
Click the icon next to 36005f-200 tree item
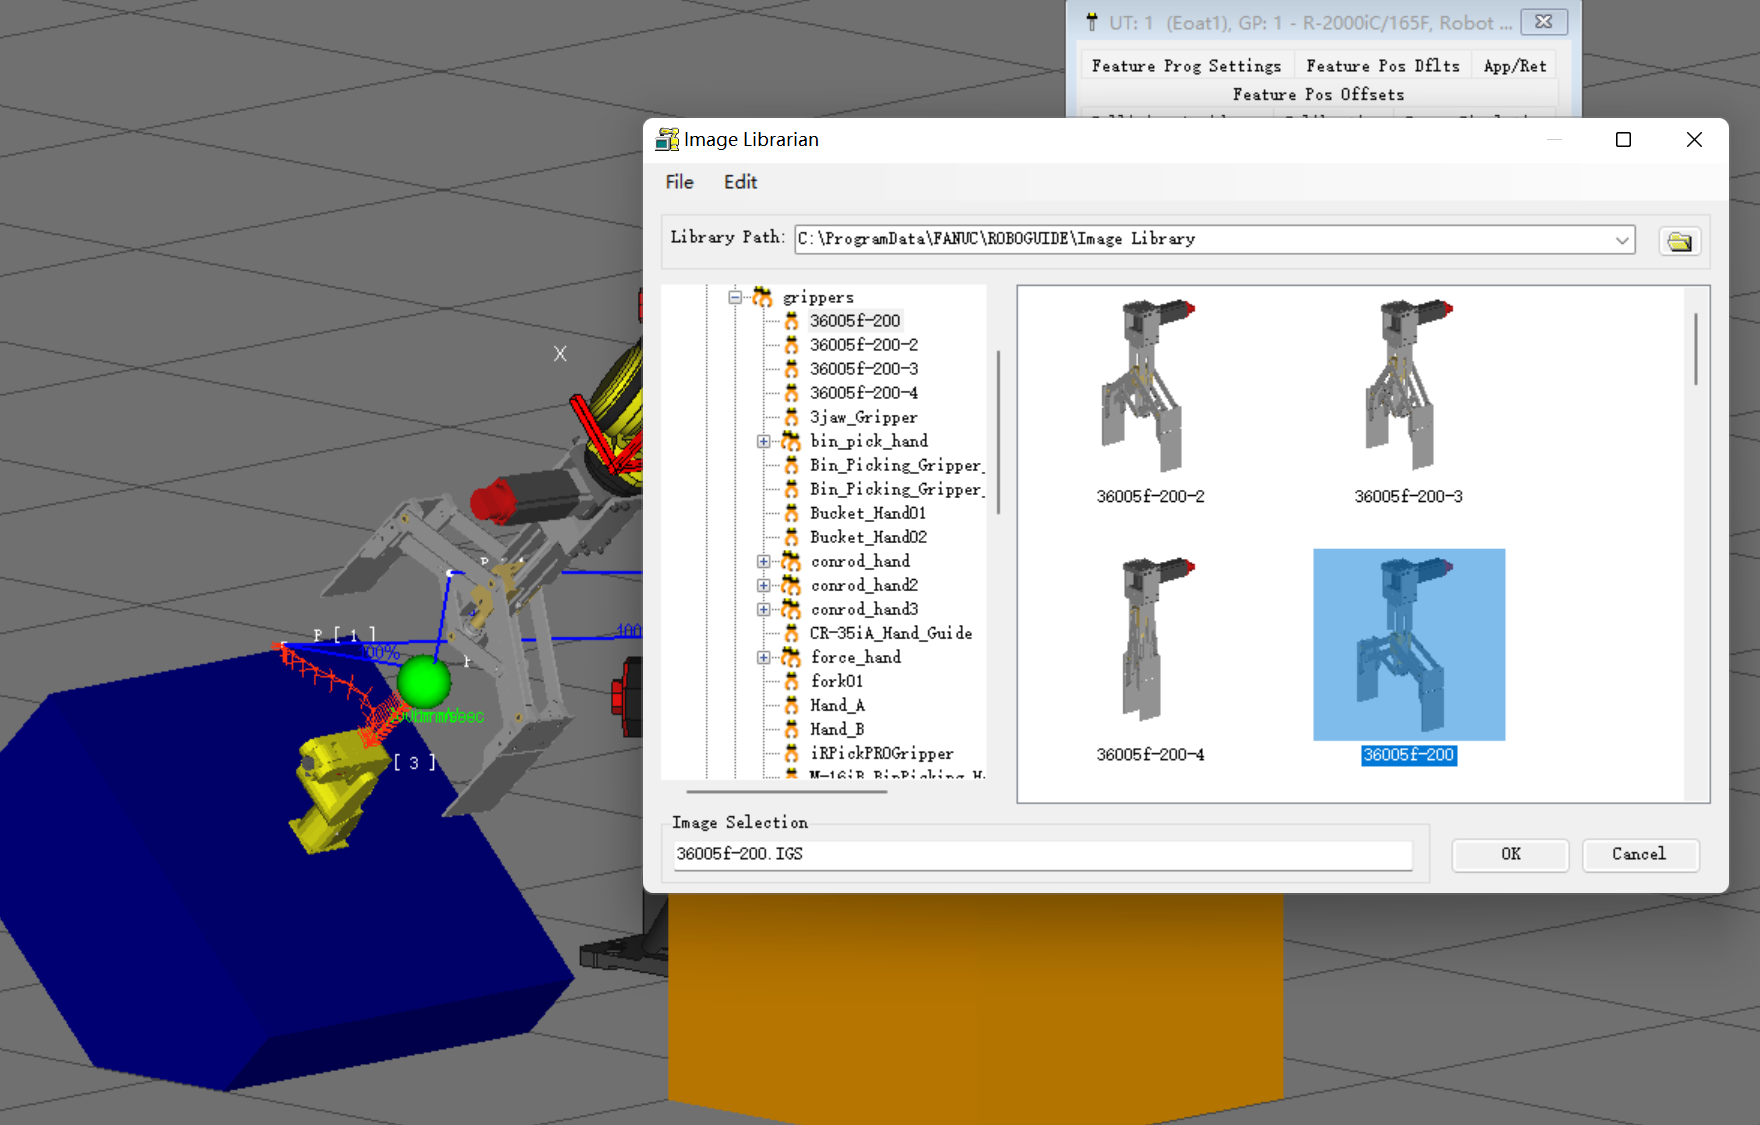pyautogui.click(x=791, y=321)
